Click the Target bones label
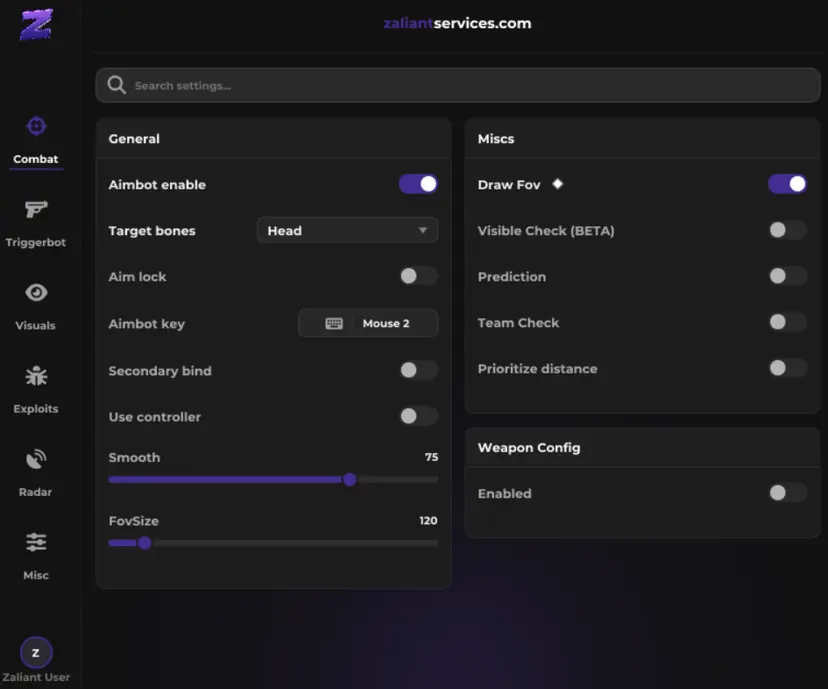This screenshot has height=689, width=828. (152, 231)
